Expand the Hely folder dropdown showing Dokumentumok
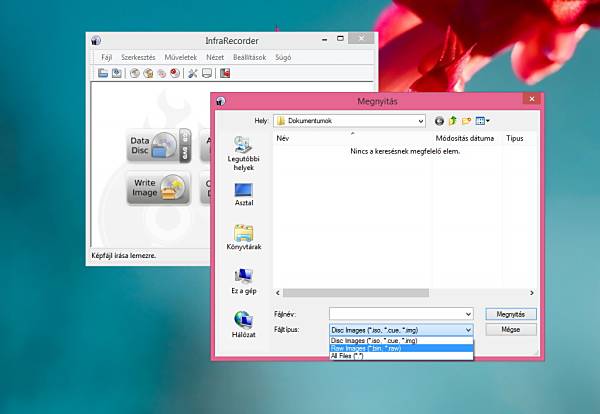 [421, 121]
